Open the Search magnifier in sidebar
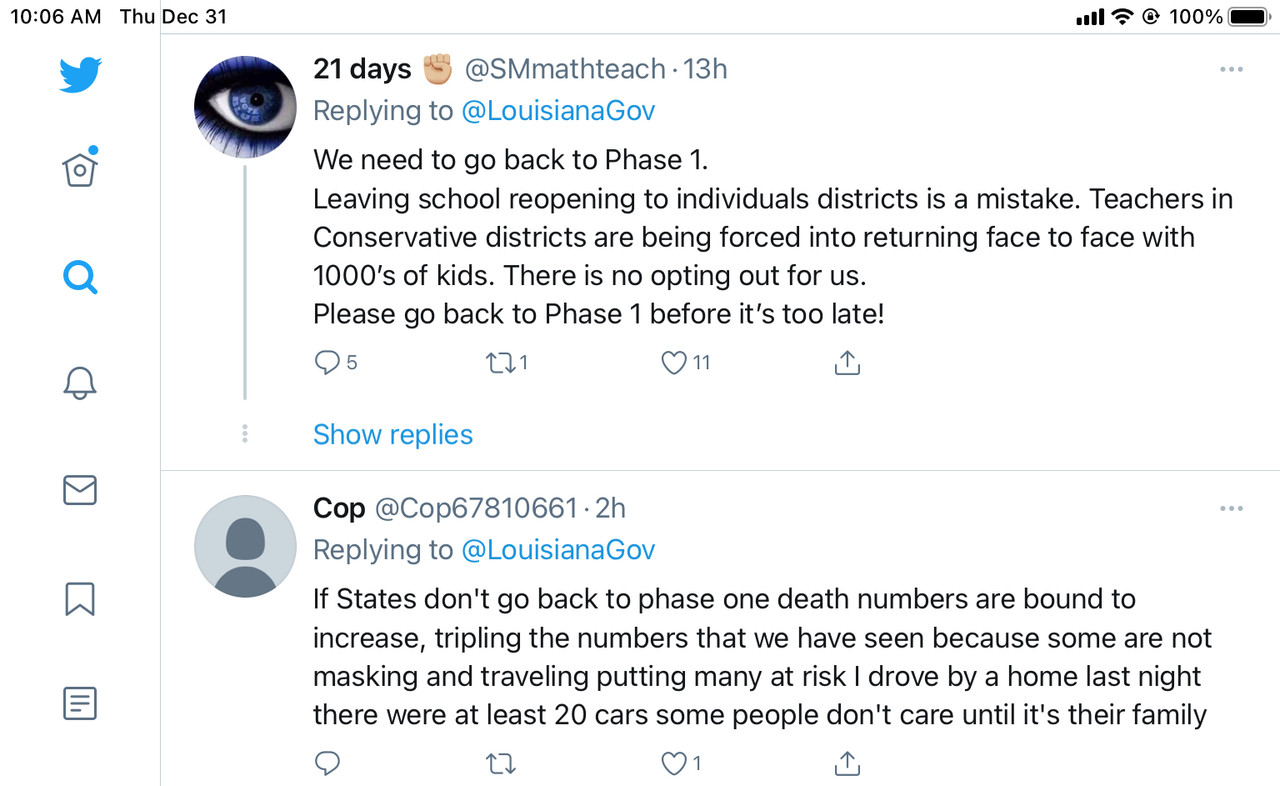The image size is (1280, 786). 80,277
